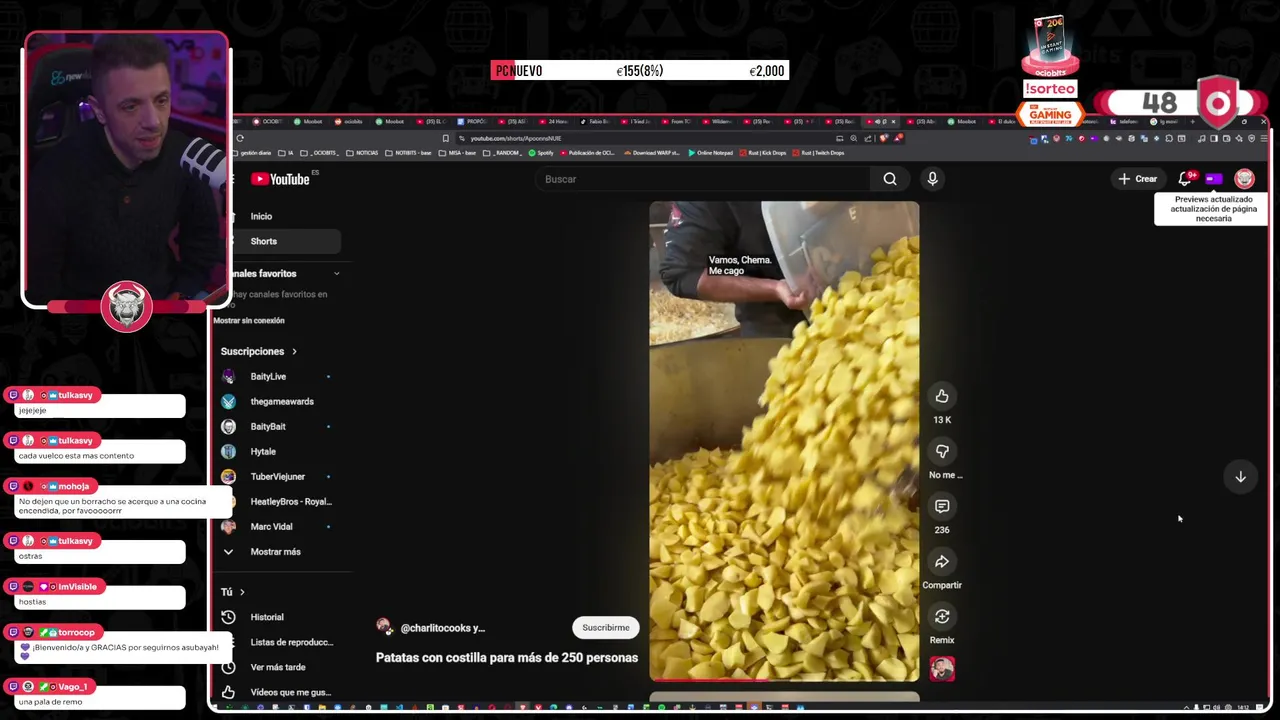The width and height of the screenshot is (1280, 720).
Task: Open Brave Rewards triangle icon
Action: point(898,138)
